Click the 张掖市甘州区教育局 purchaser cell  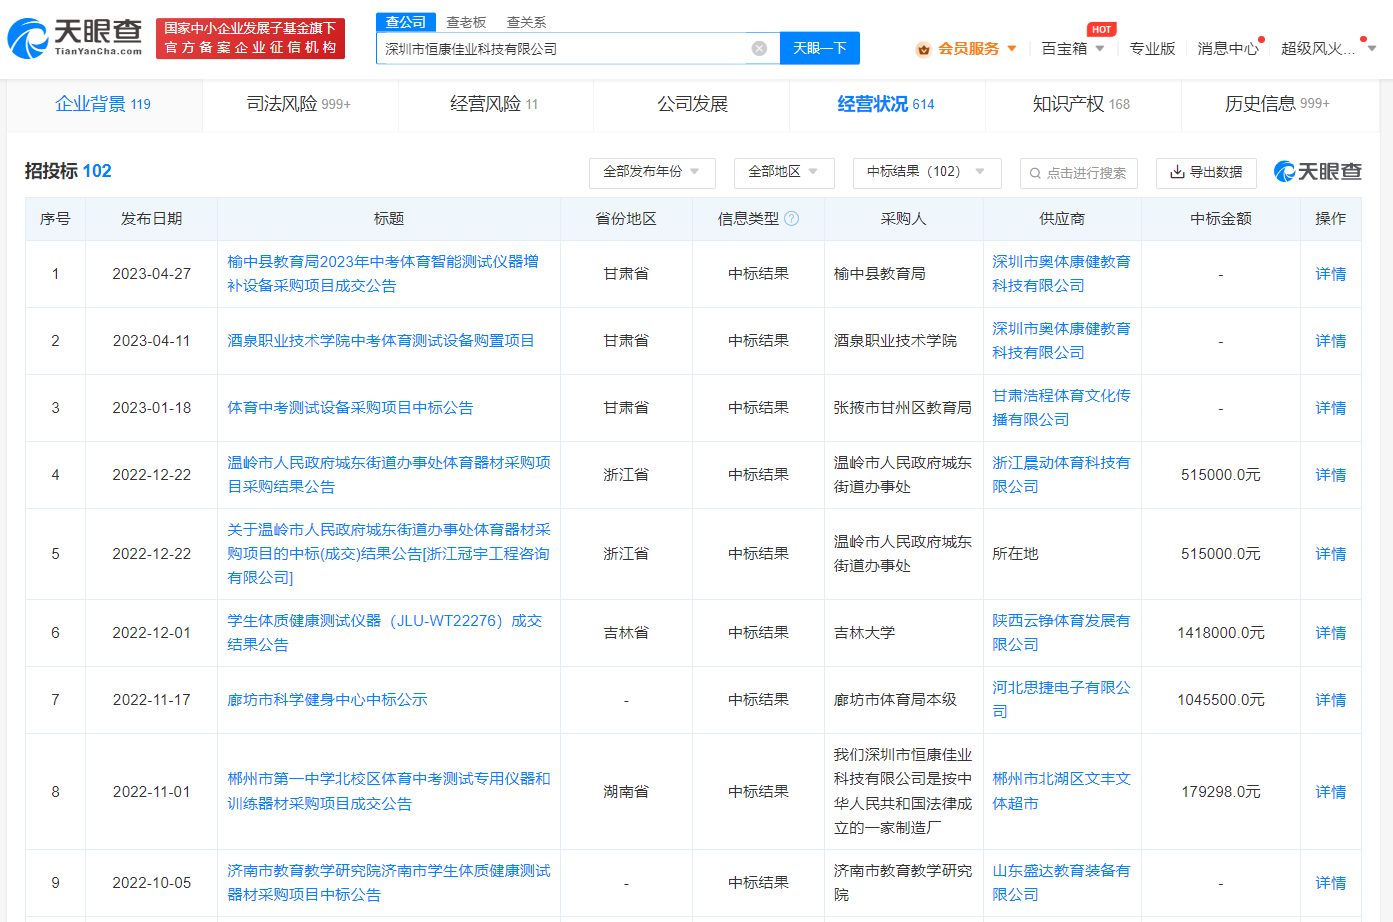(903, 407)
